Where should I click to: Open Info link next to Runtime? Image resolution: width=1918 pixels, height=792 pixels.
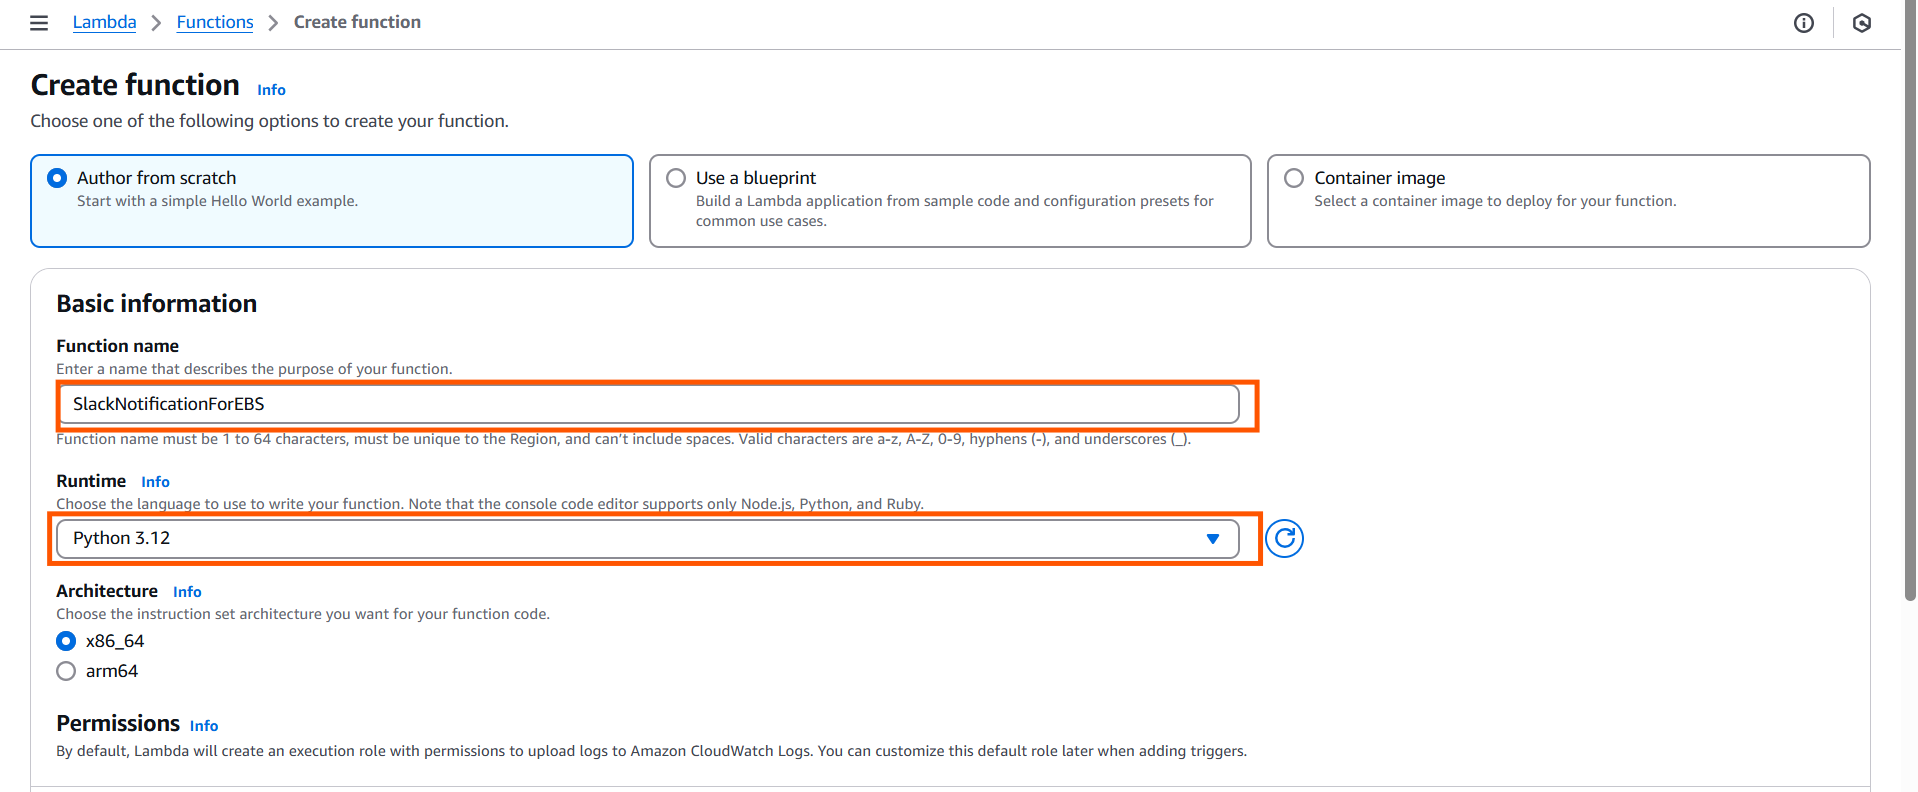(x=155, y=482)
